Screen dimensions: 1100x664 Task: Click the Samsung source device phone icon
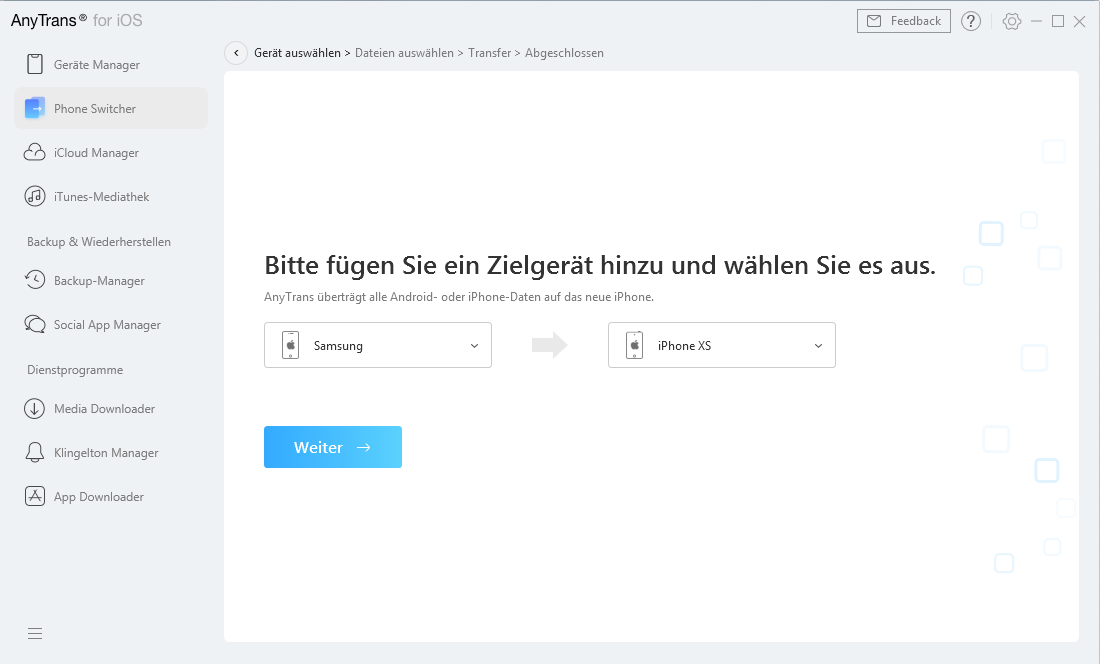click(290, 345)
